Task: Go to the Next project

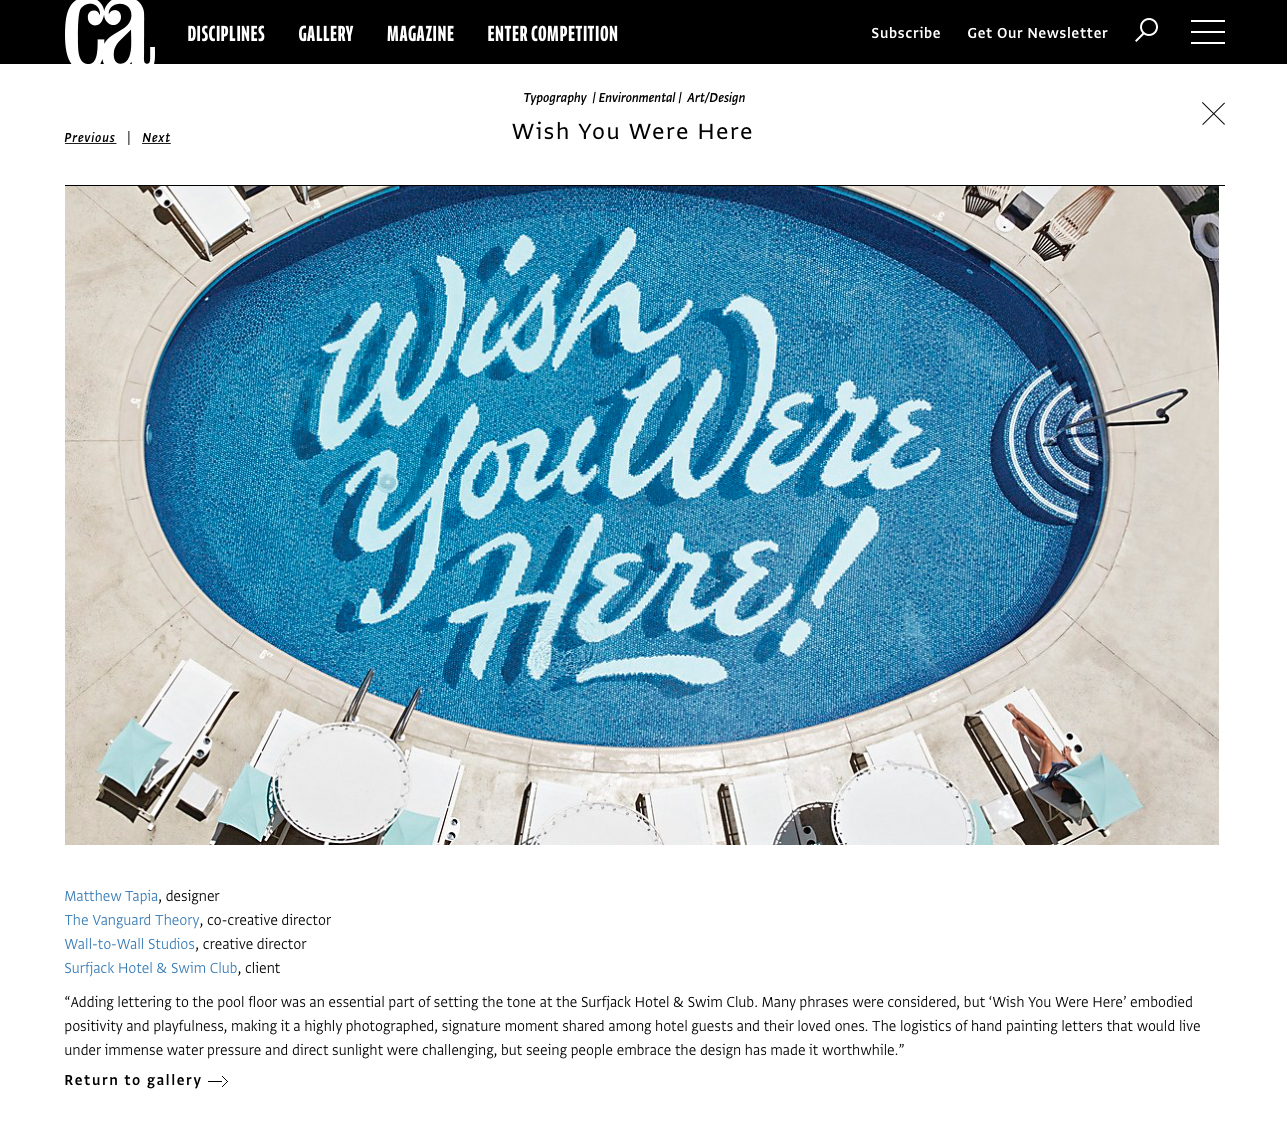Action: coord(156,138)
